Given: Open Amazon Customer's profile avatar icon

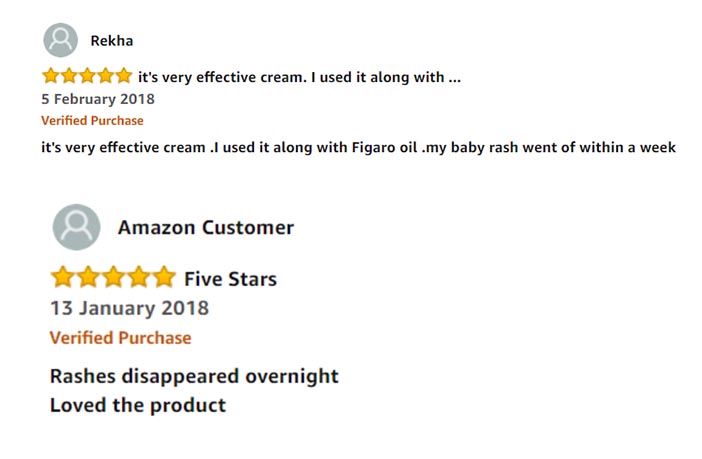Looking at the screenshot, I should [x=77, y=227].
